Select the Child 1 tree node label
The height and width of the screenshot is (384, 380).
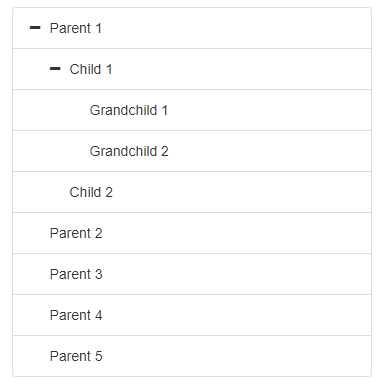click(91, 69)
